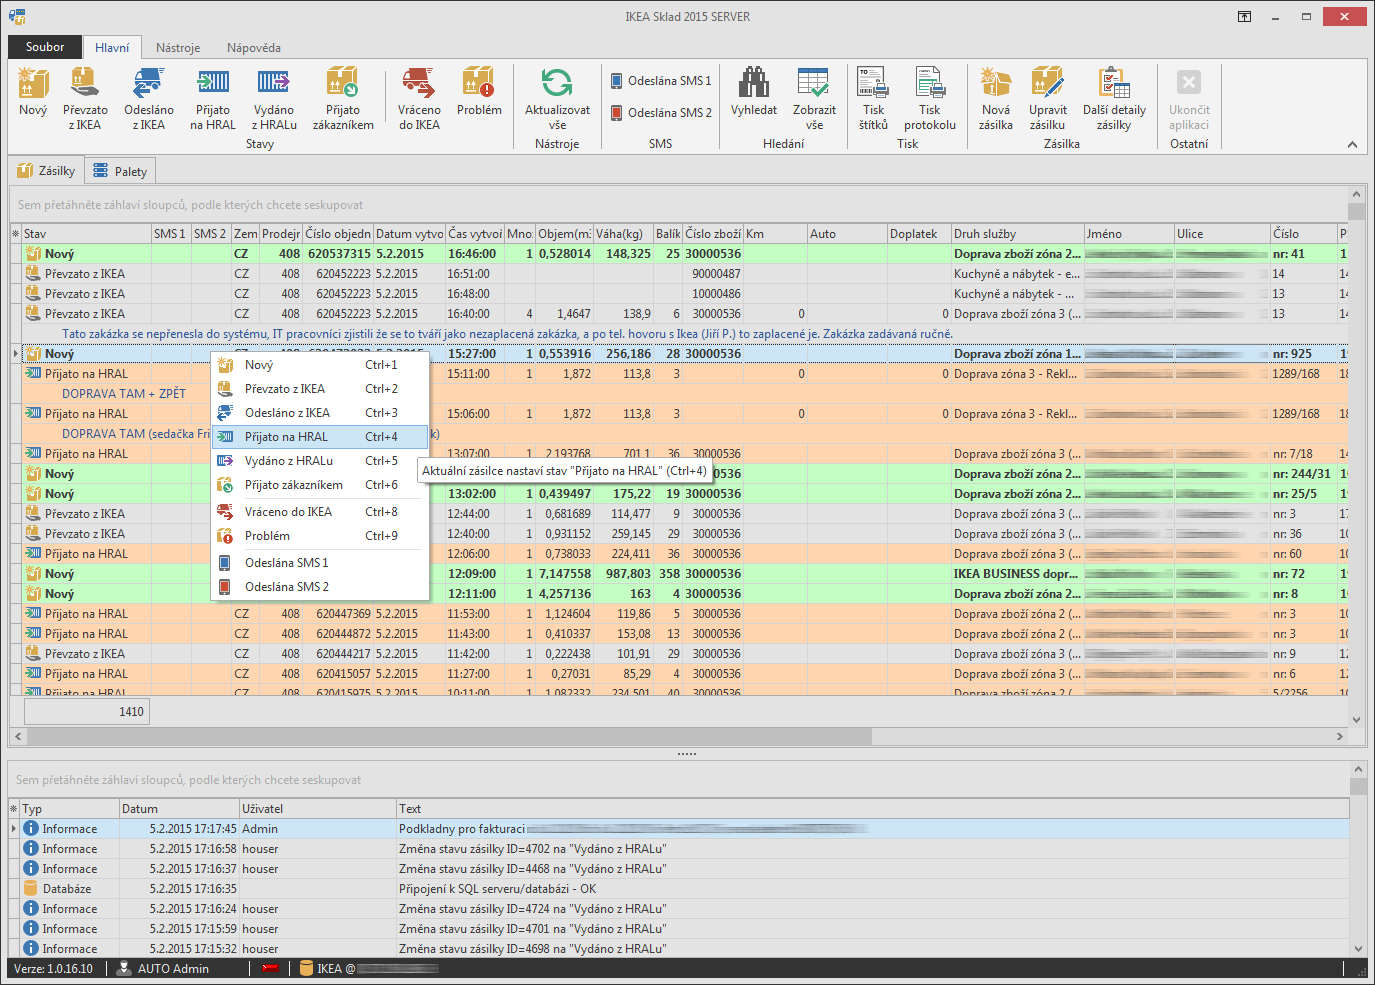Click the ribbon display options button
1375x985 pixels.
pos(1244,17)
